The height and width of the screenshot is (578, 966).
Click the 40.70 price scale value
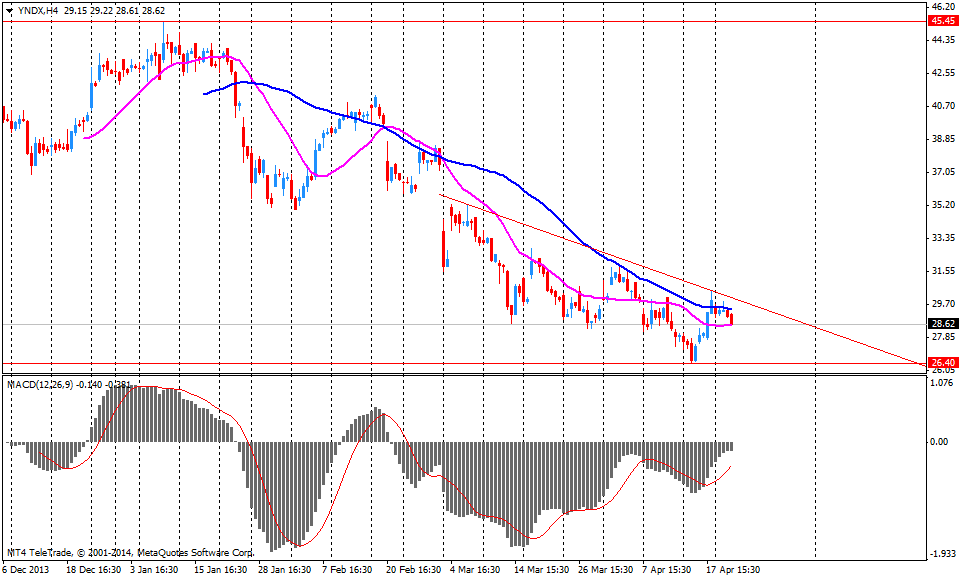943,106
